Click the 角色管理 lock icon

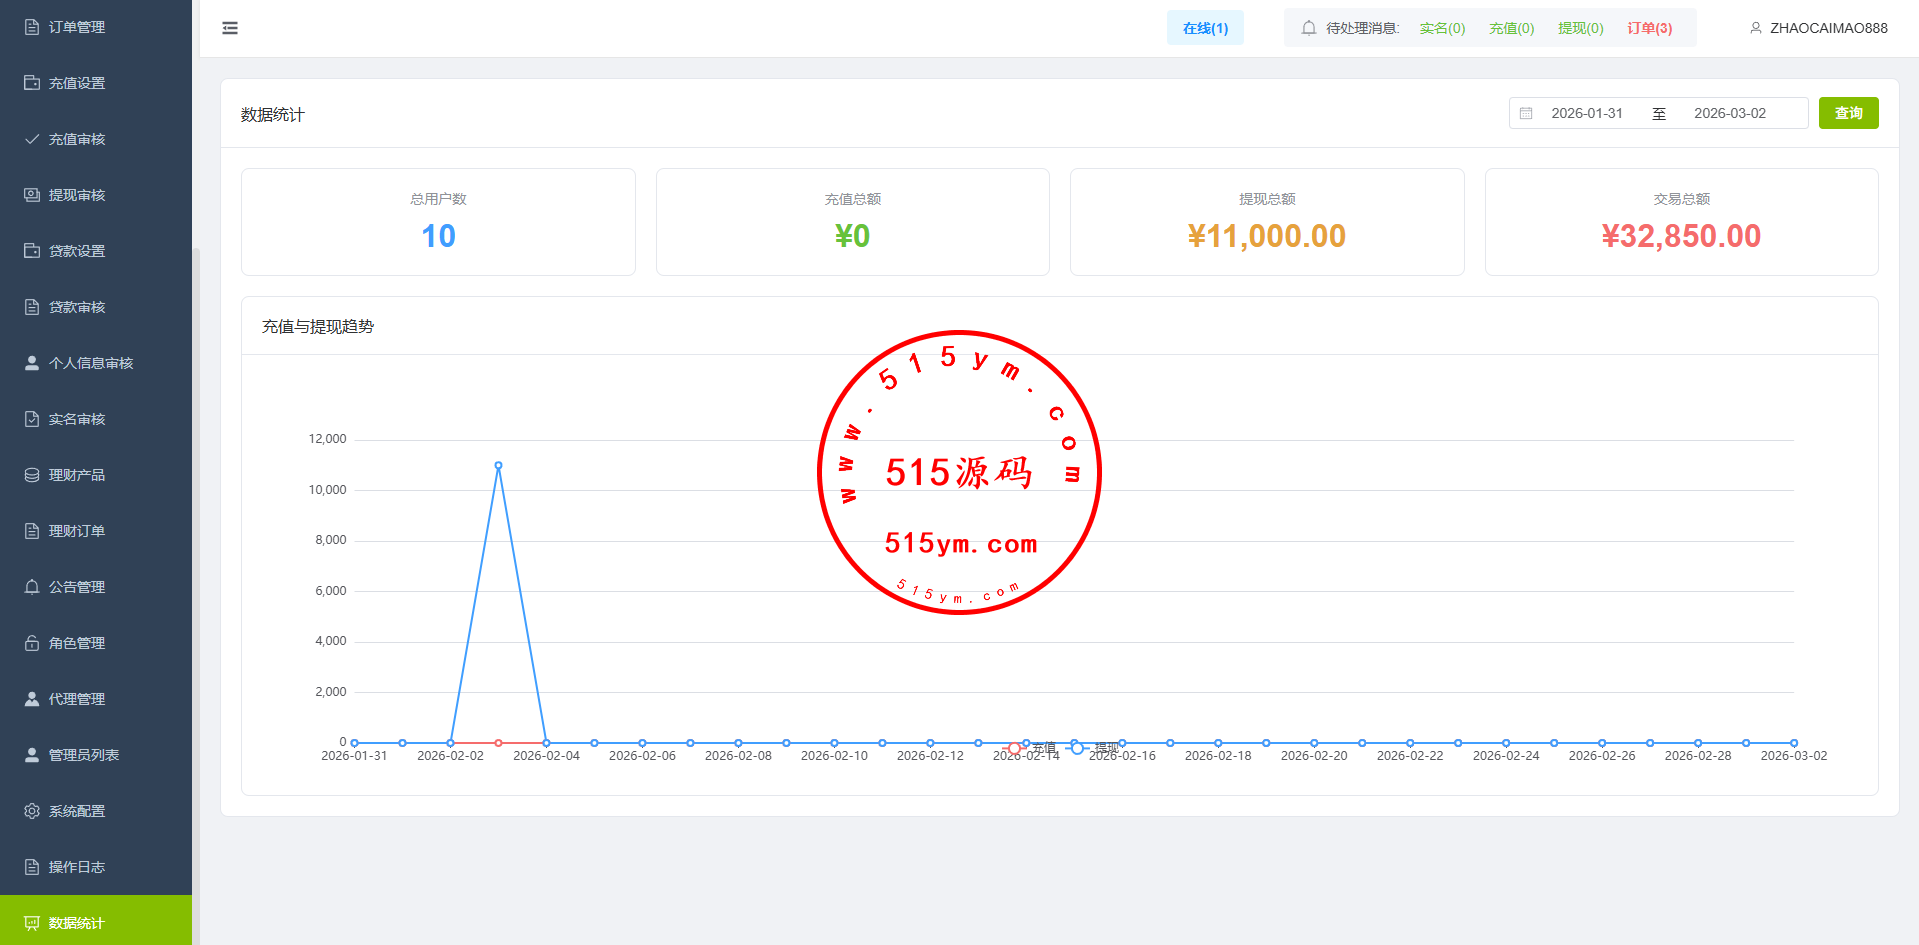[32, 643]
